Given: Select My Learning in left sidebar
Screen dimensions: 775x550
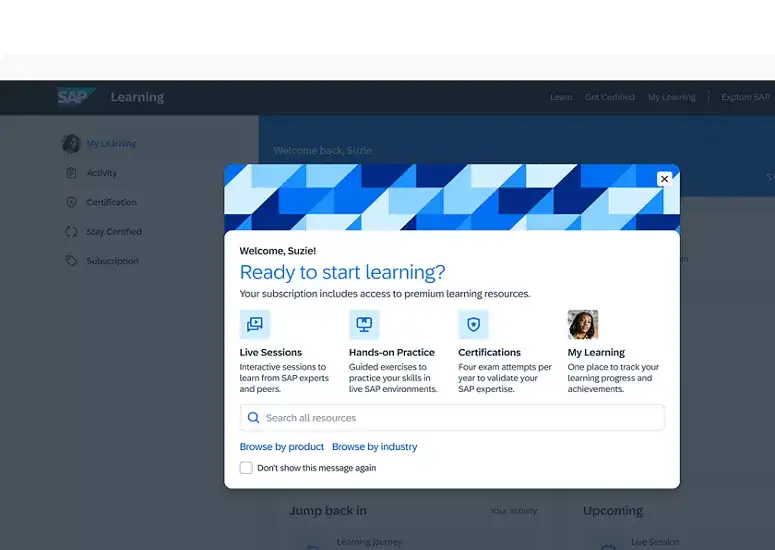Looking at the screenshot, I should point(111,144).
